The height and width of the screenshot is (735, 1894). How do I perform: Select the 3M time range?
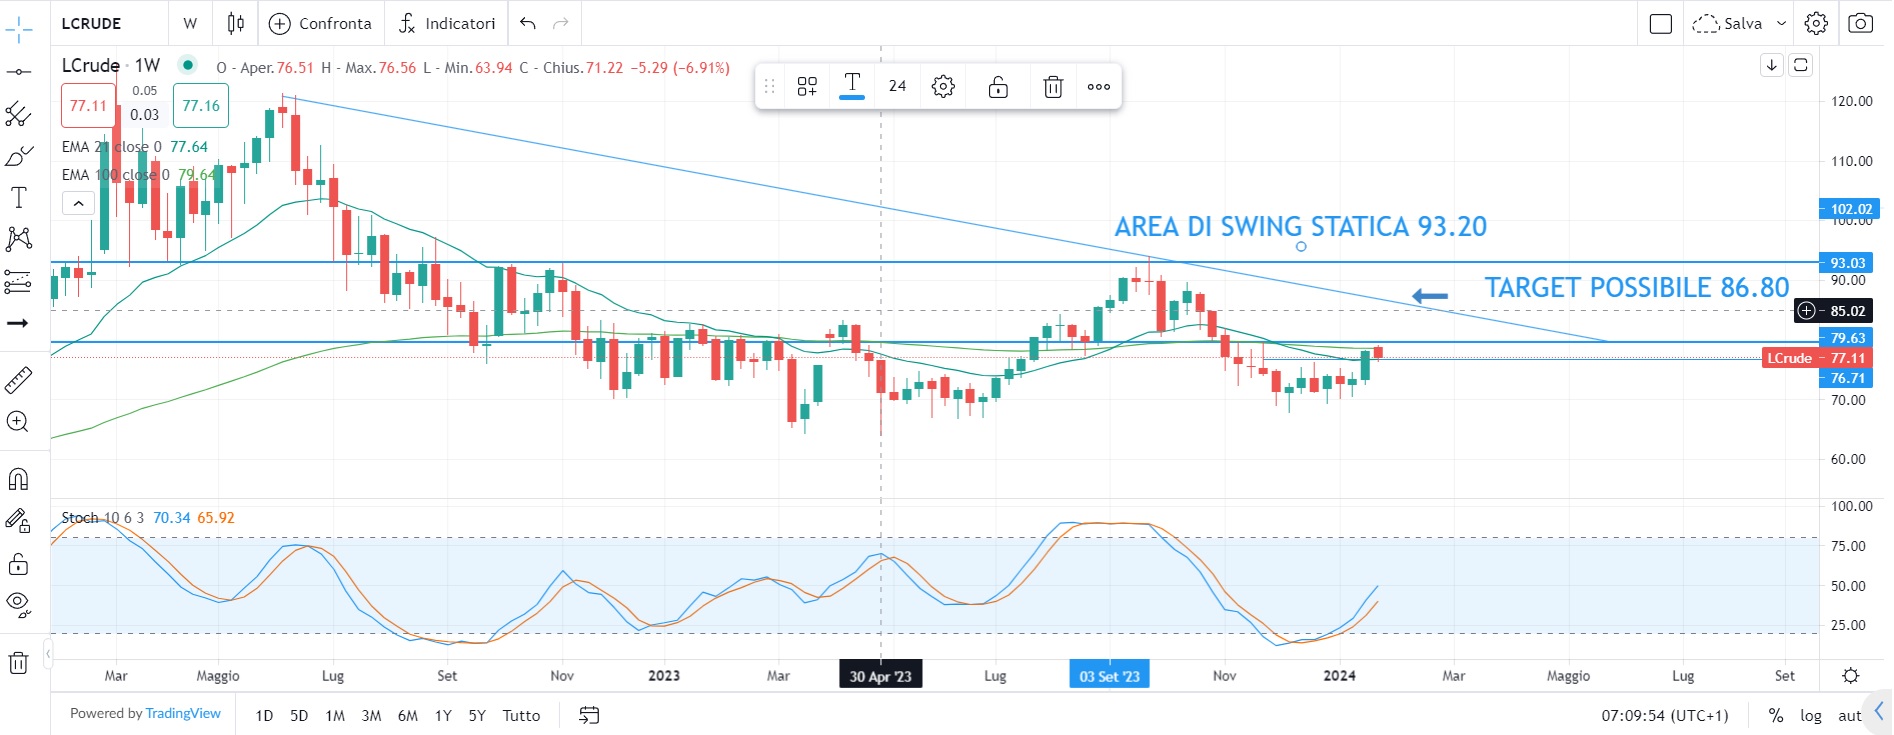point(371,715)
